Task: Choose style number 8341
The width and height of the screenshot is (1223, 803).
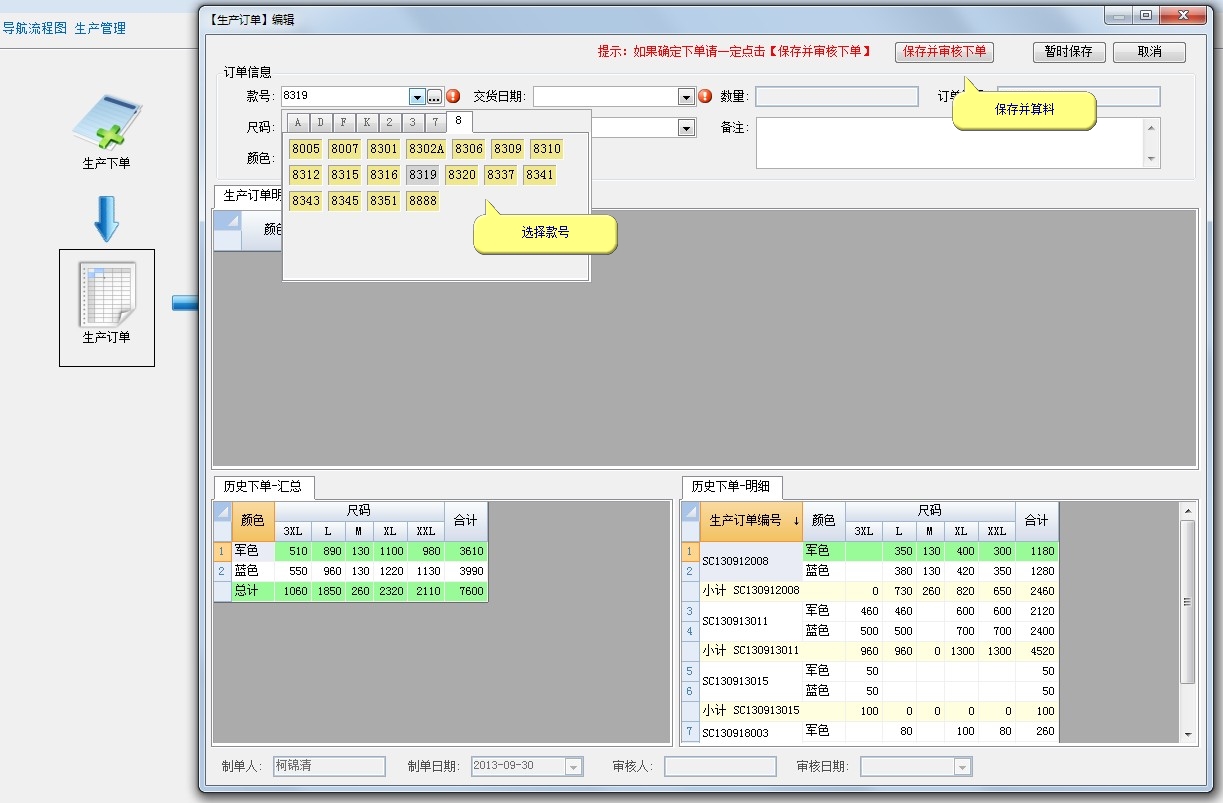Action: [x=540, y=175]
